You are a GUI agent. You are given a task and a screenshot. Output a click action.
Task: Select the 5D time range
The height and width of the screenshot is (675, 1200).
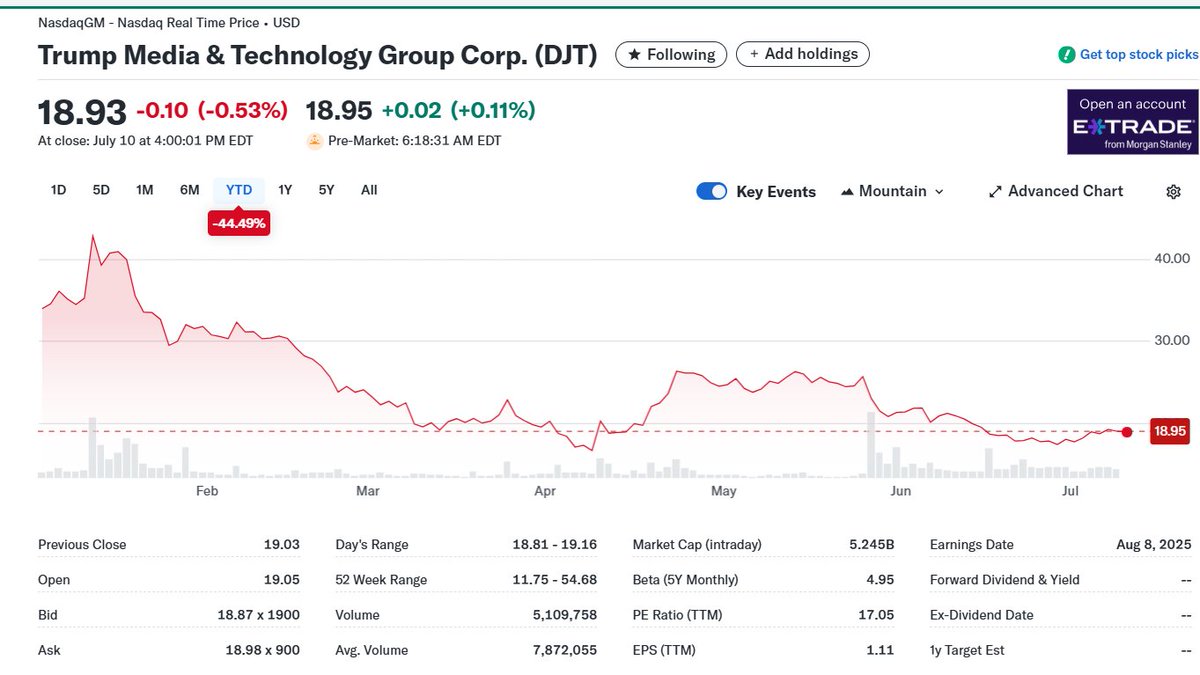point(101,190)
